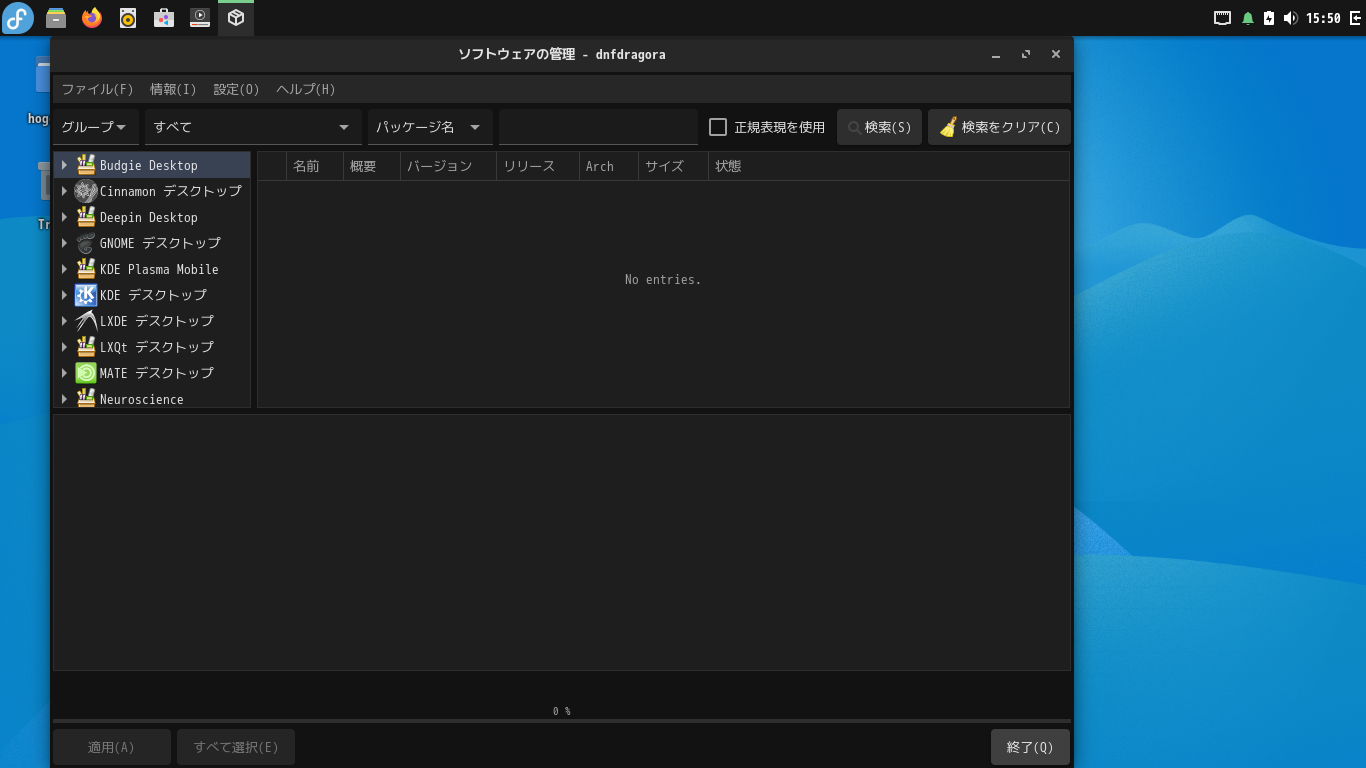Click the すべて選択(E) button
Image resolution: width=1366 pixels, height=768 pixels.
tap(236, 747)
